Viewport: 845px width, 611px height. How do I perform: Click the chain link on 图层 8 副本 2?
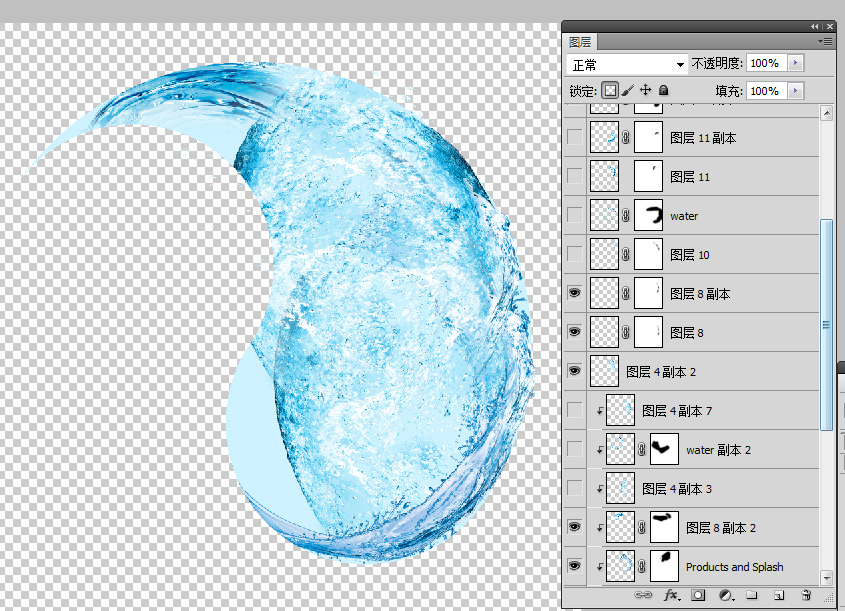[642, 527]
